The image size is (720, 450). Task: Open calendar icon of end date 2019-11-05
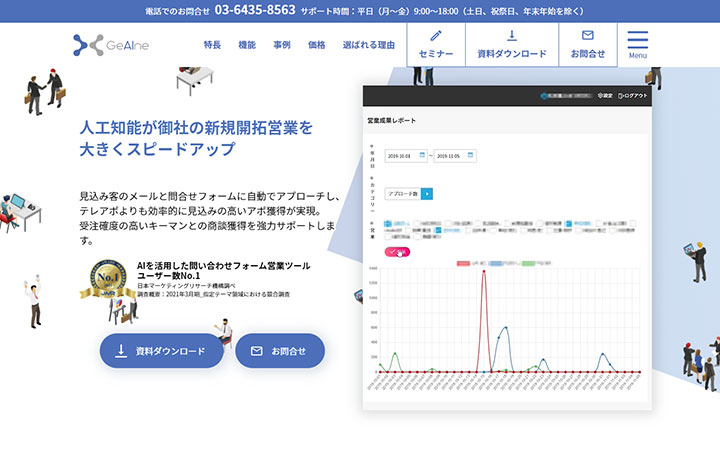click(469, 156)
